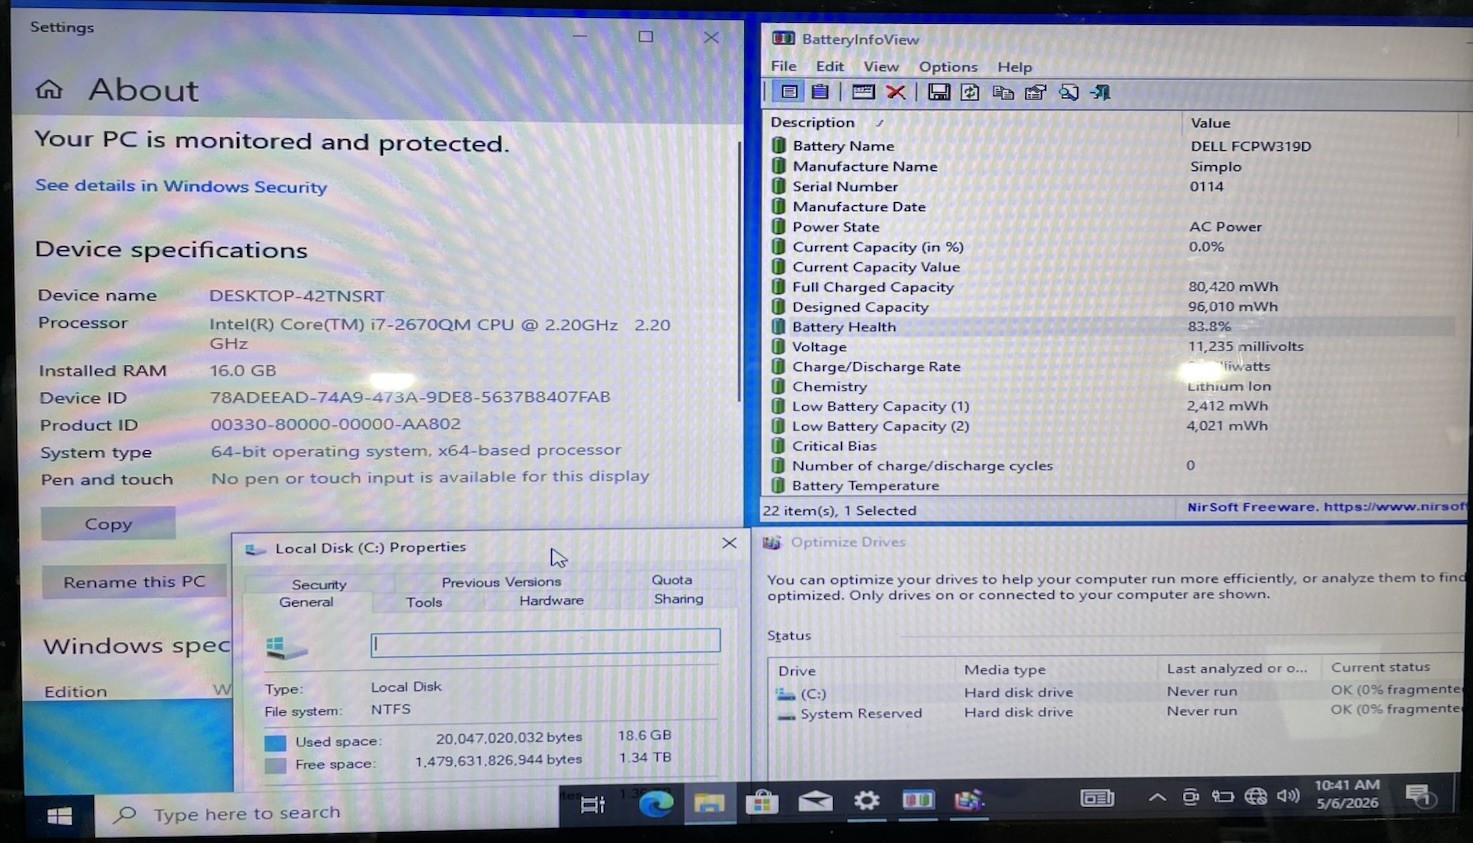Expand hidden tray icons chevron
The width and height of the screenshot is (1473, 843).
tap(1157, 797)
